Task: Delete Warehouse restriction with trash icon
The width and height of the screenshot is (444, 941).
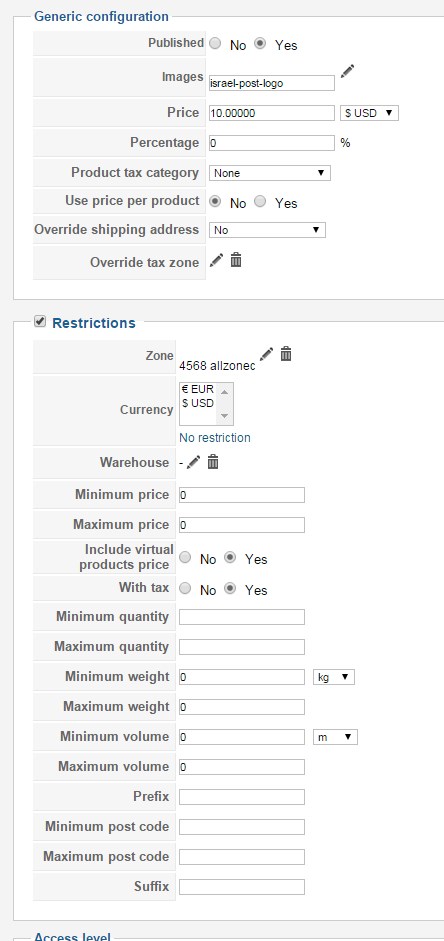Action: click(213, 462)
